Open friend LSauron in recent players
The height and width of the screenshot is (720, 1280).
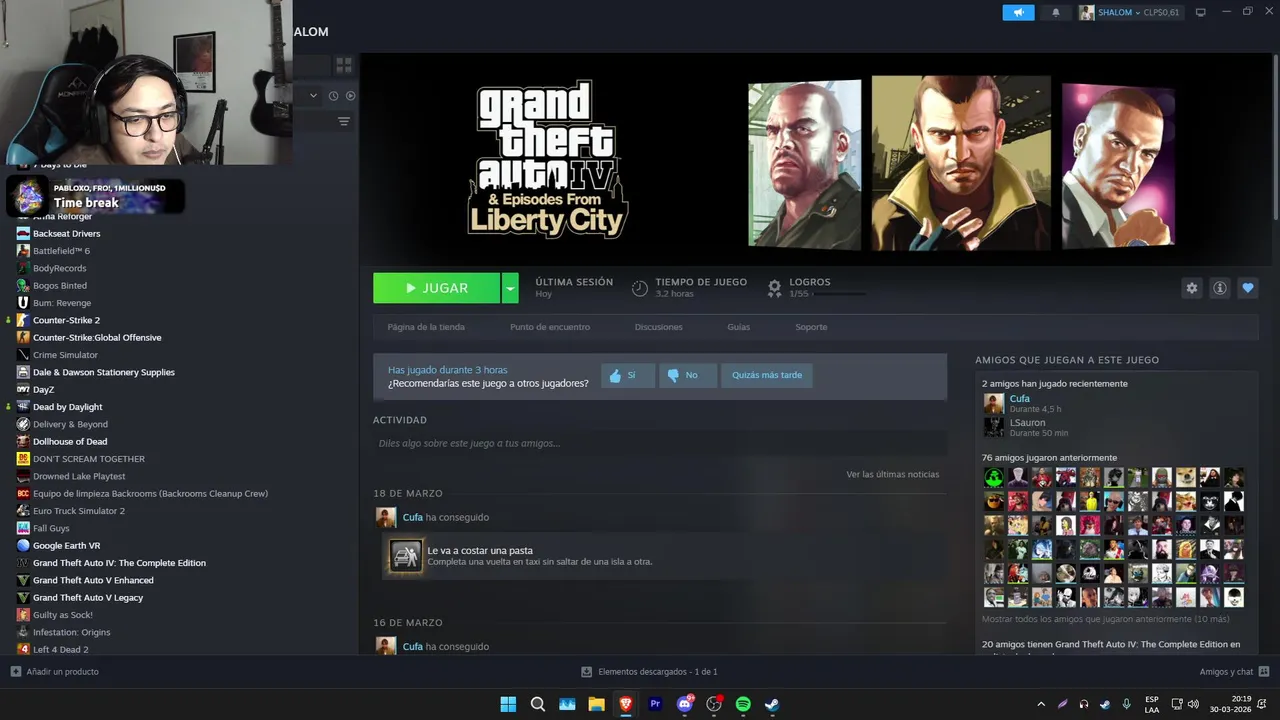click(1027, 423)
